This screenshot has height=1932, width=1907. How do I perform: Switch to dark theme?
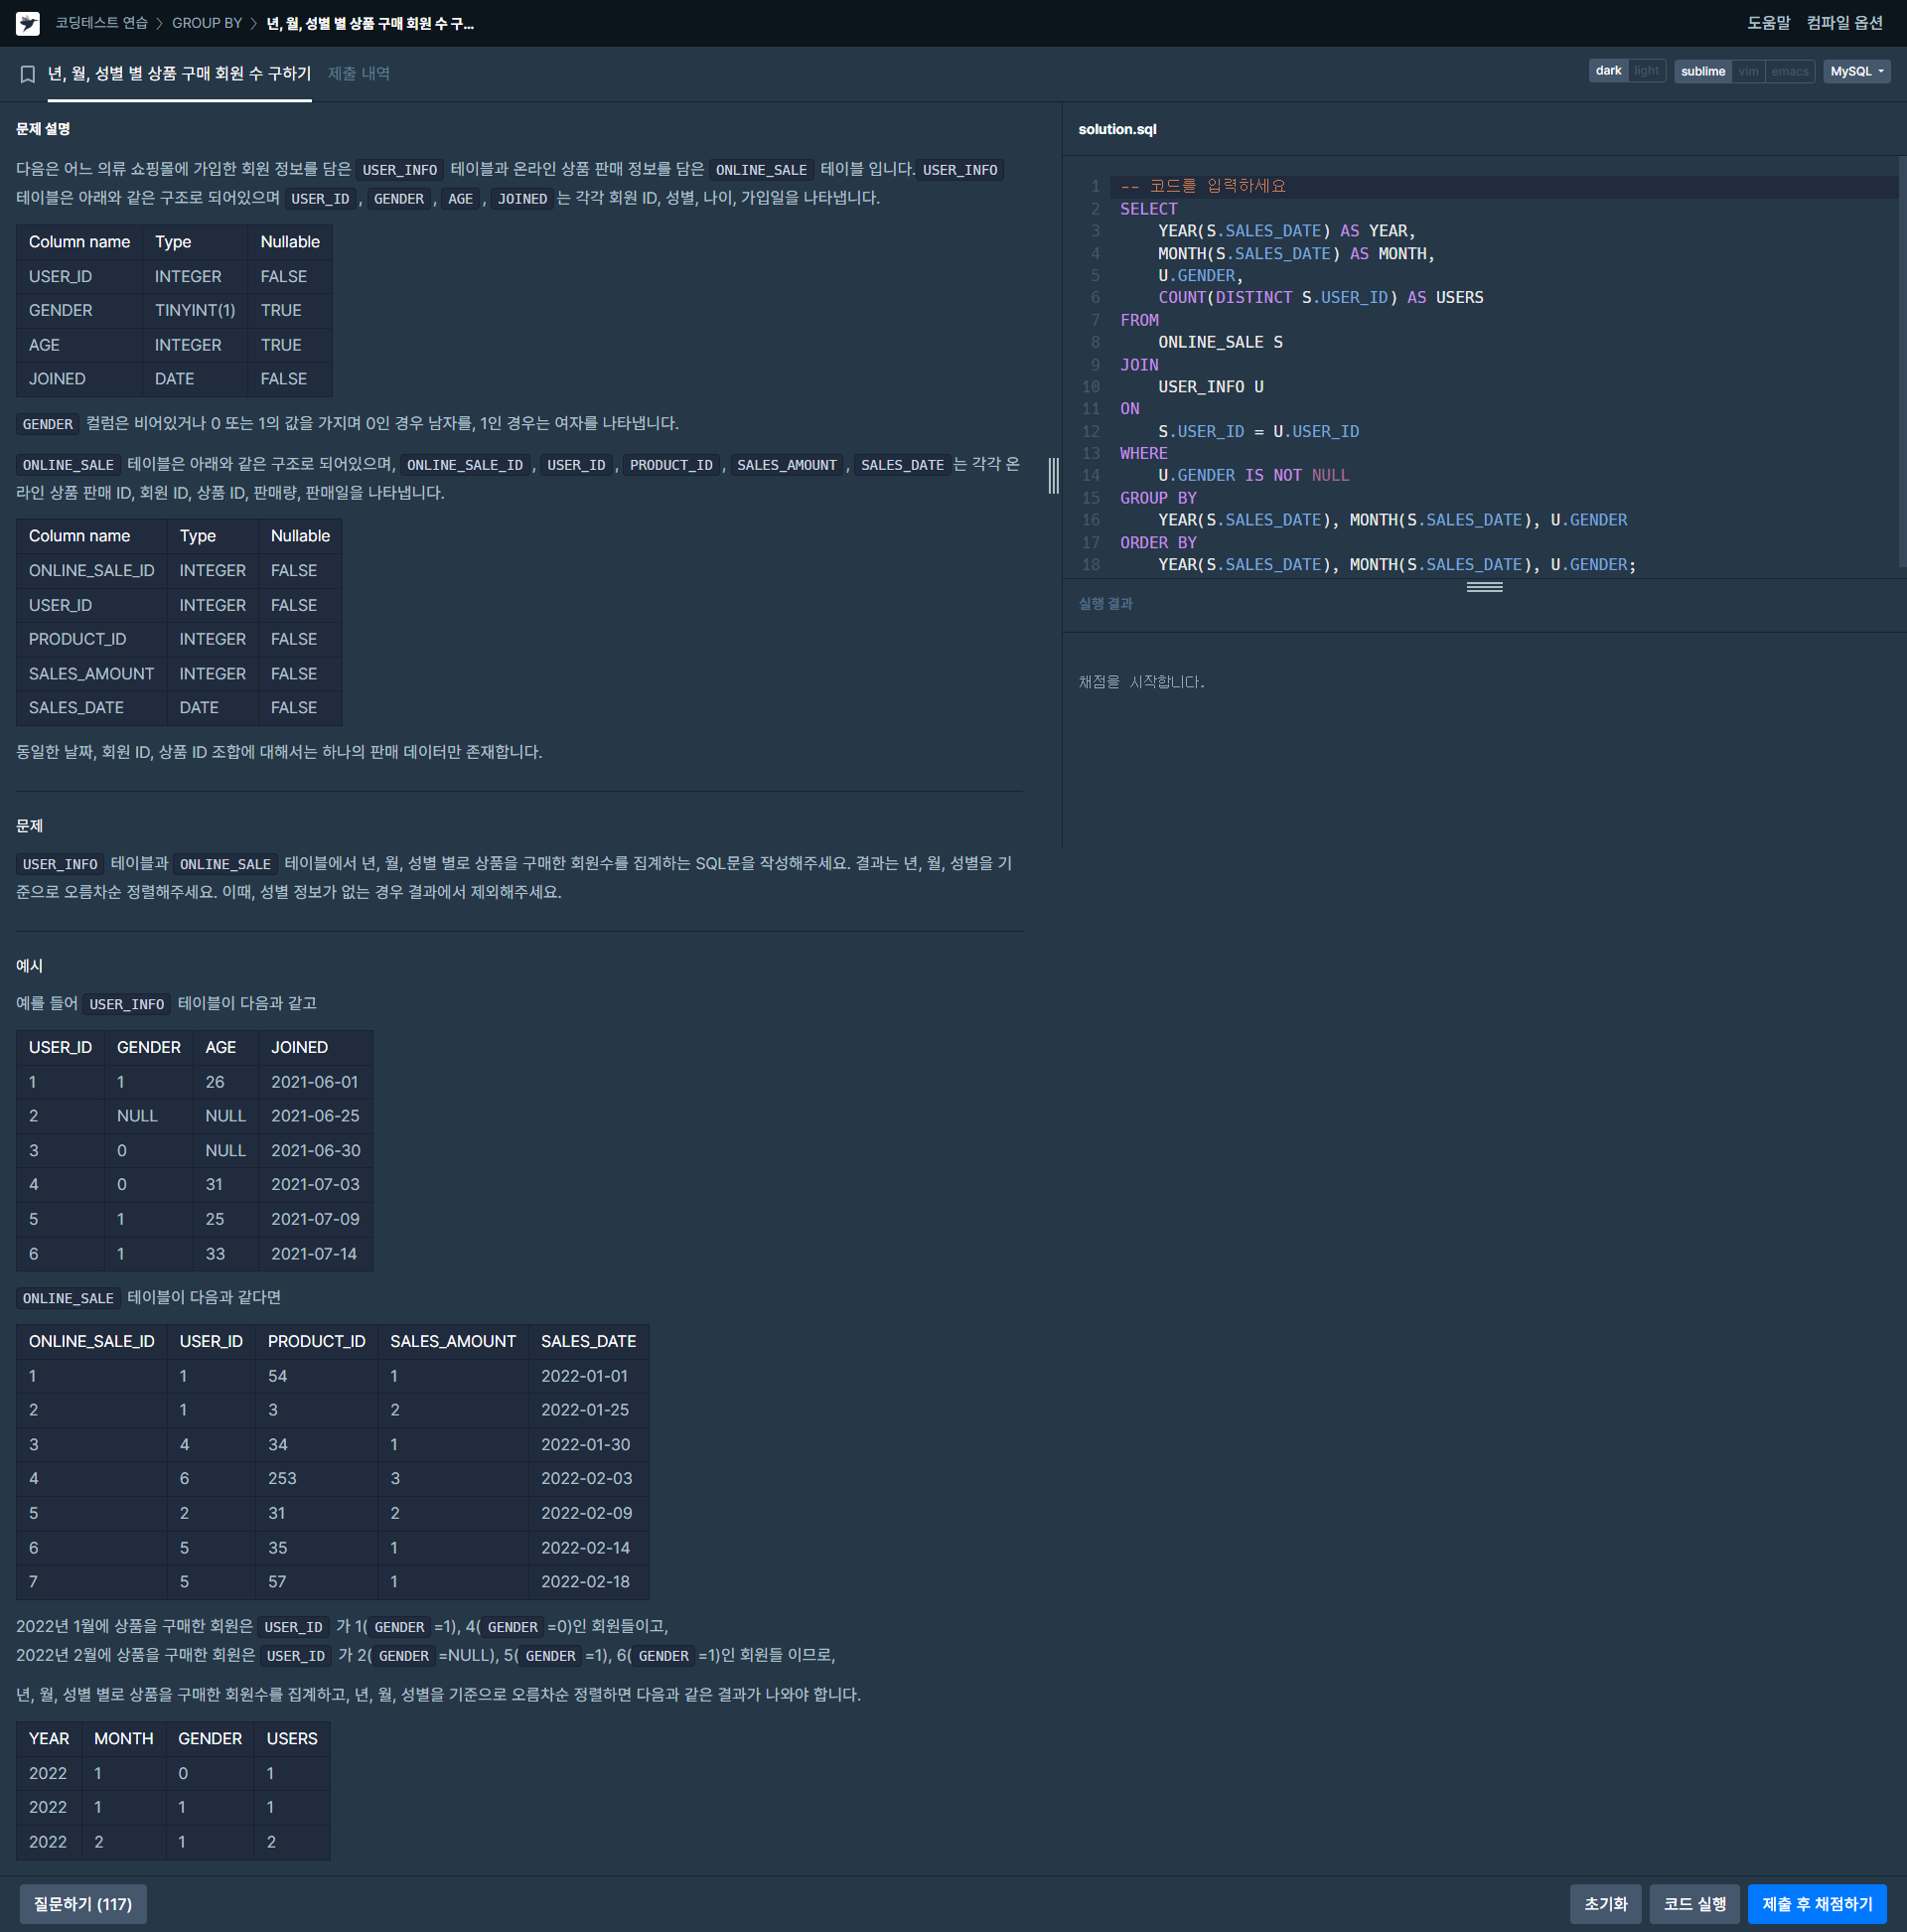[x=1607, y=71]
